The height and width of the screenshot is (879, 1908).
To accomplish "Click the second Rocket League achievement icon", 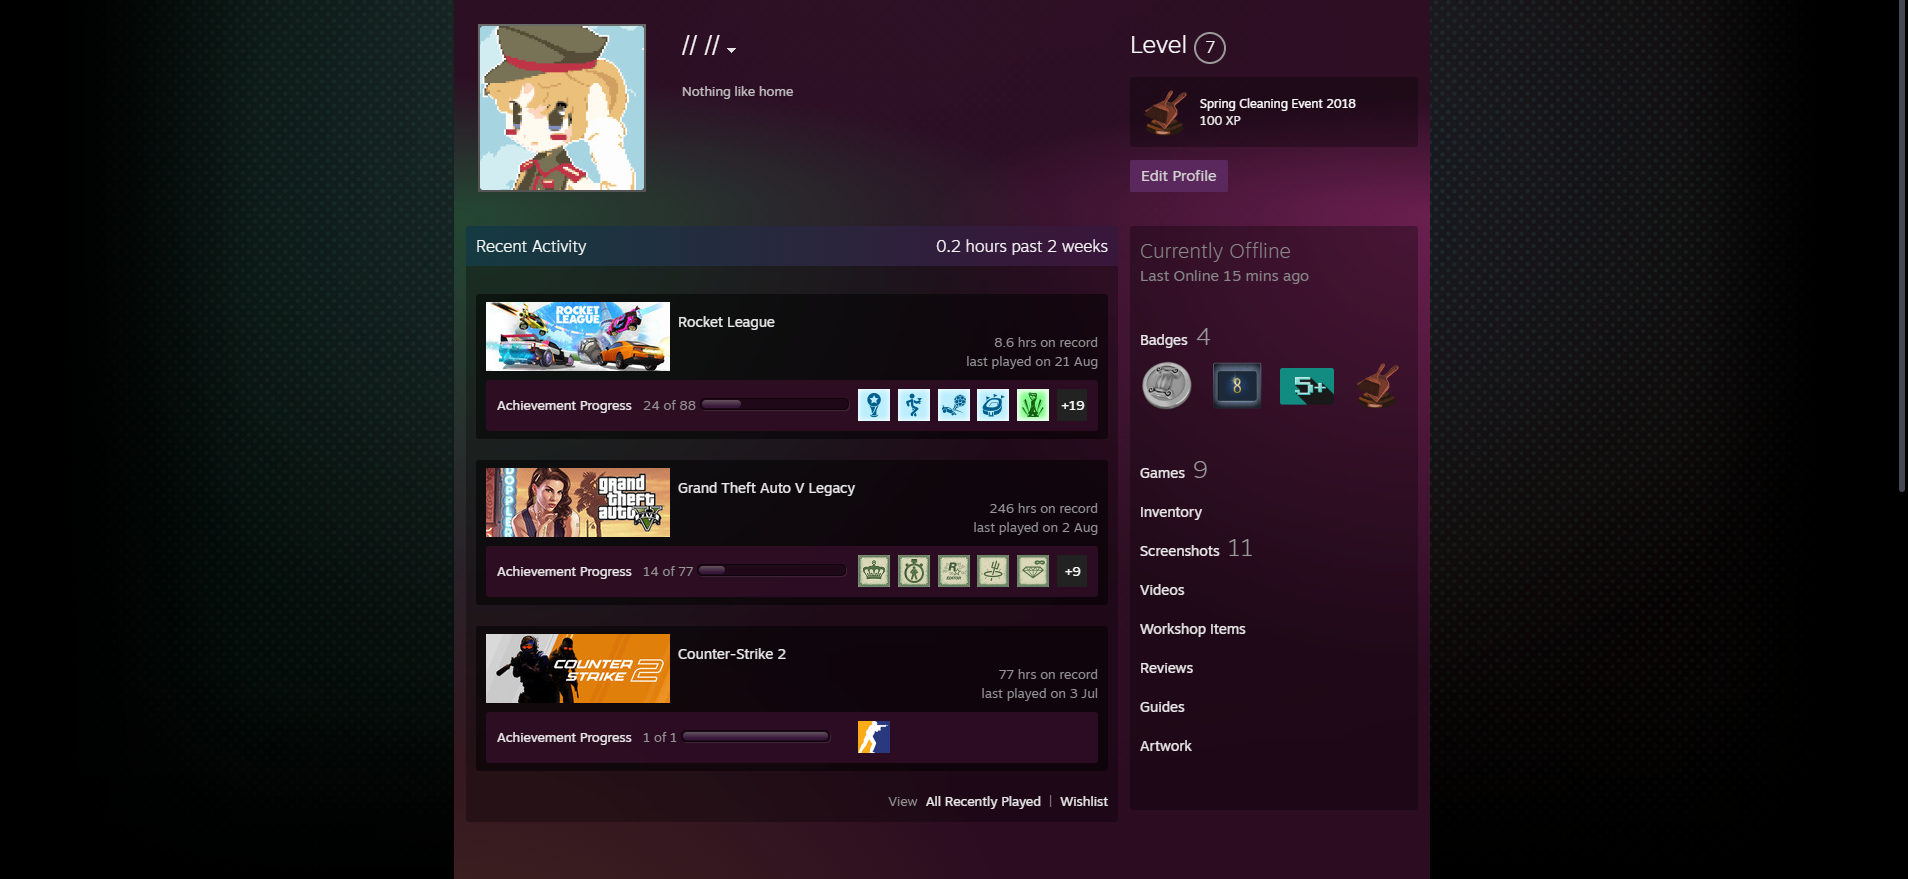I will tap(914, 405).
